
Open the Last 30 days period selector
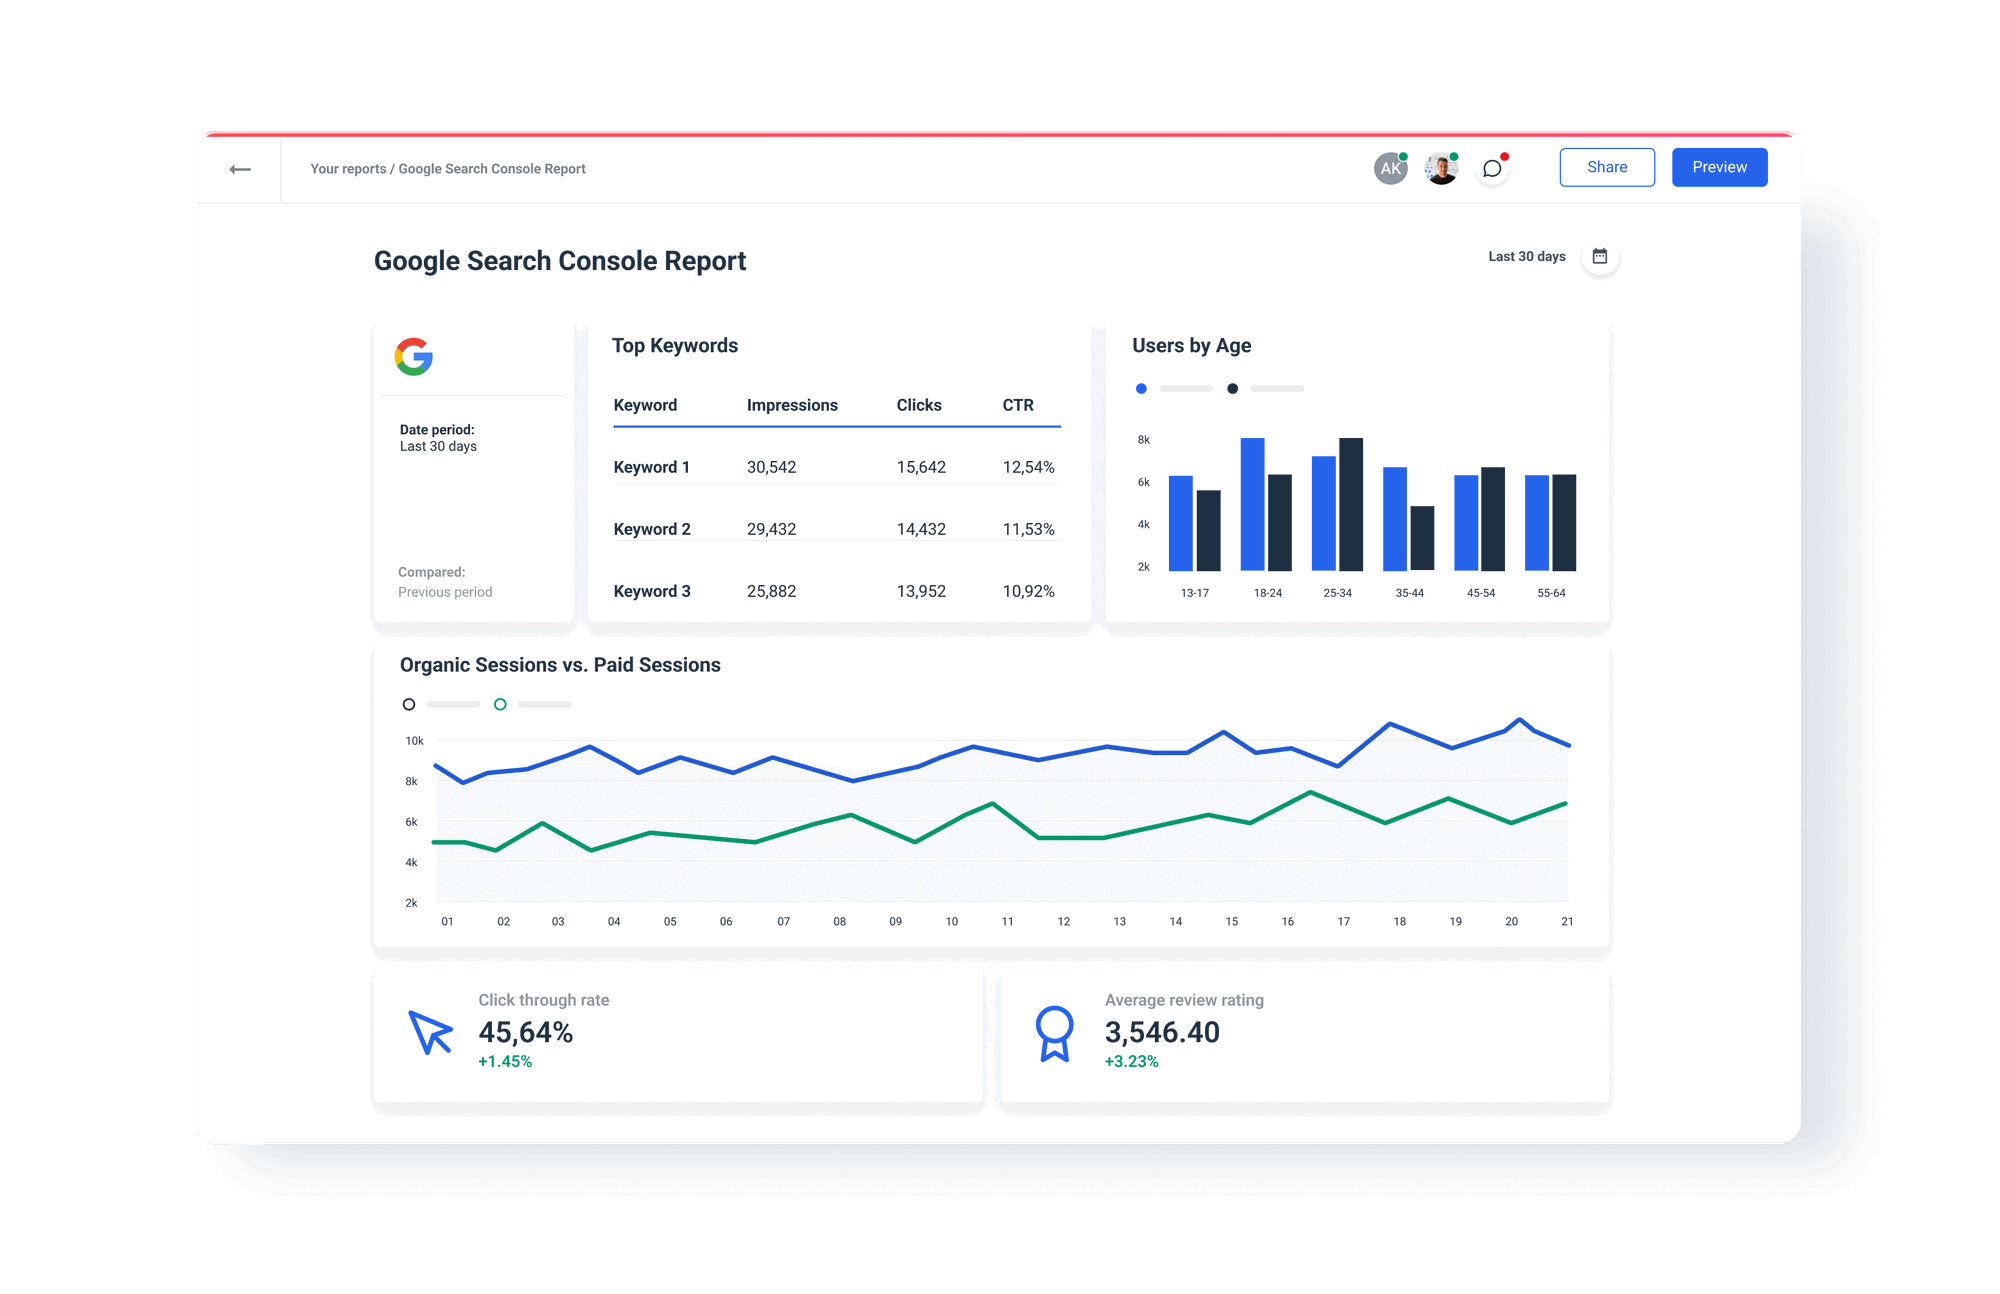click(1526, 256)
